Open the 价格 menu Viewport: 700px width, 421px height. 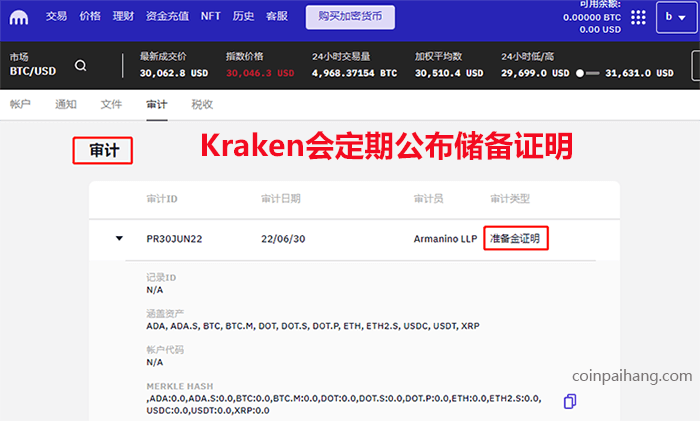(90, 17)
